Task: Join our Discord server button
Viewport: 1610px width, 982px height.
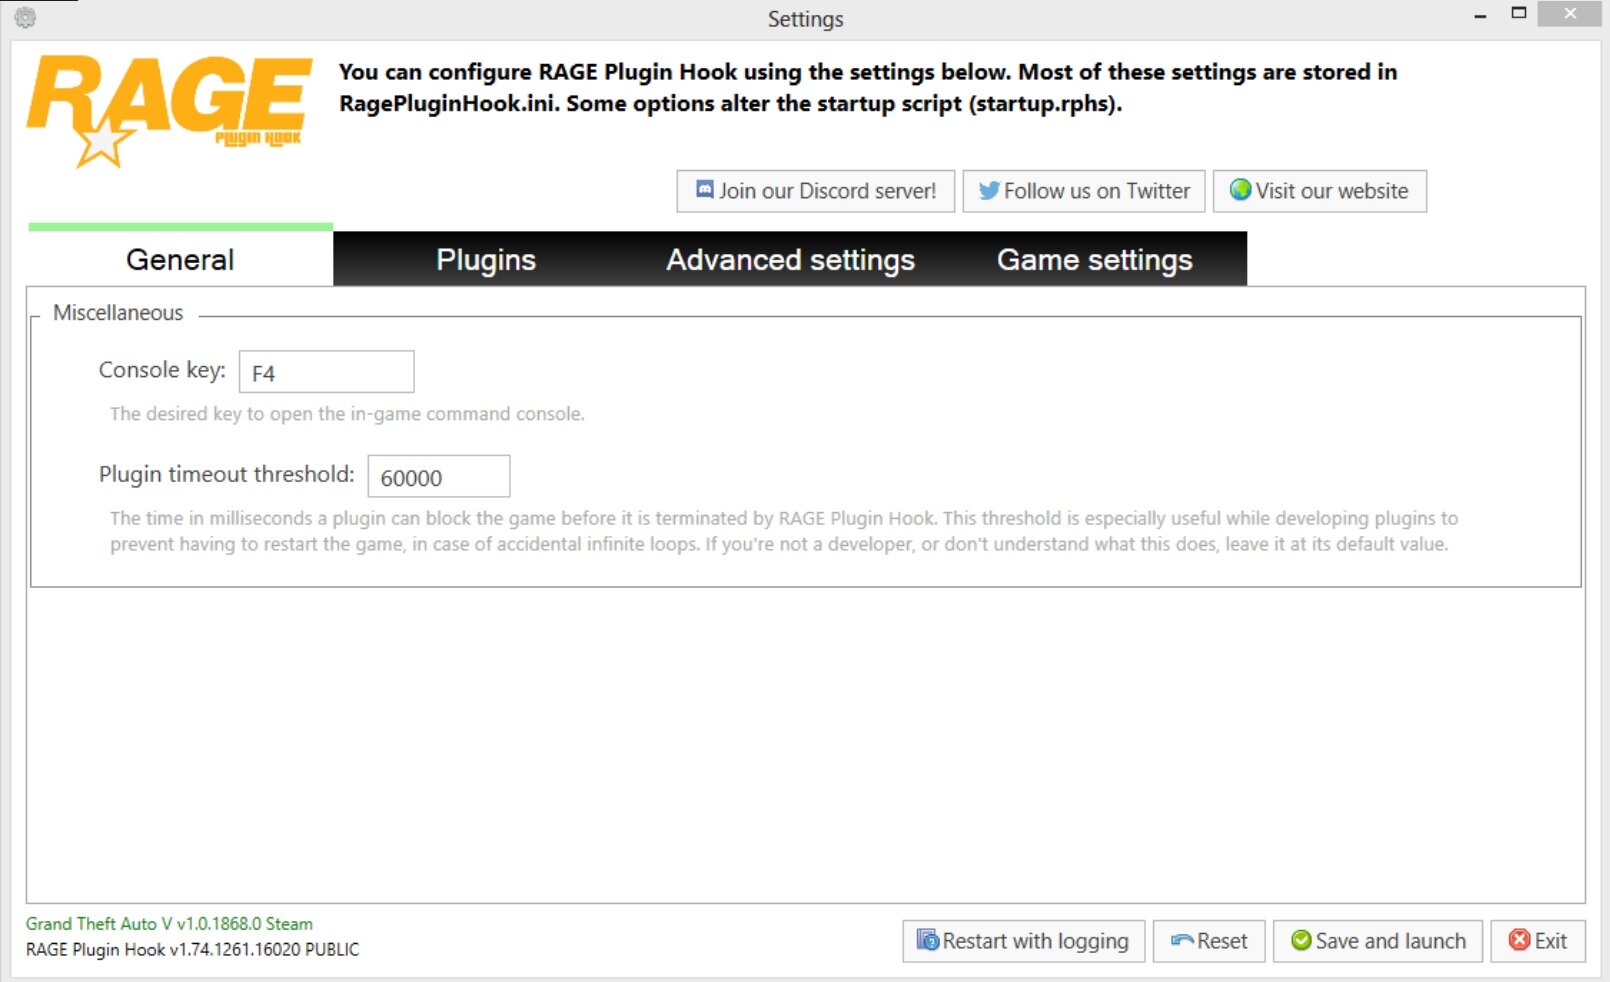Action: (x=816, y=191)
